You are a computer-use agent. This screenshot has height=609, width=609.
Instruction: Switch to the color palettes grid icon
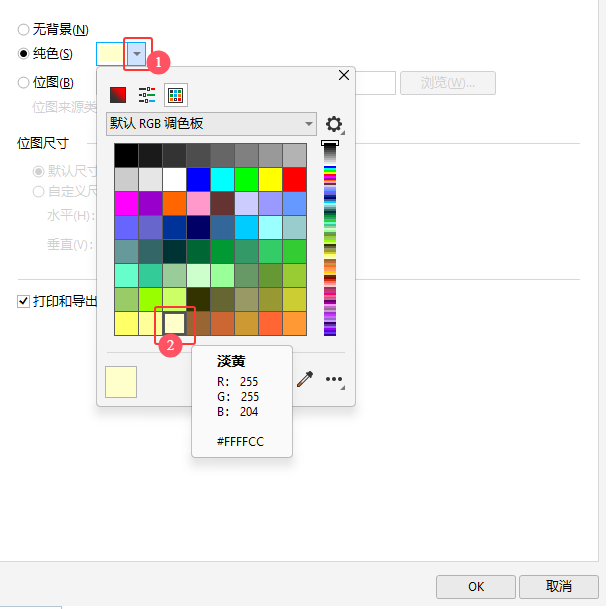(176, 95)
